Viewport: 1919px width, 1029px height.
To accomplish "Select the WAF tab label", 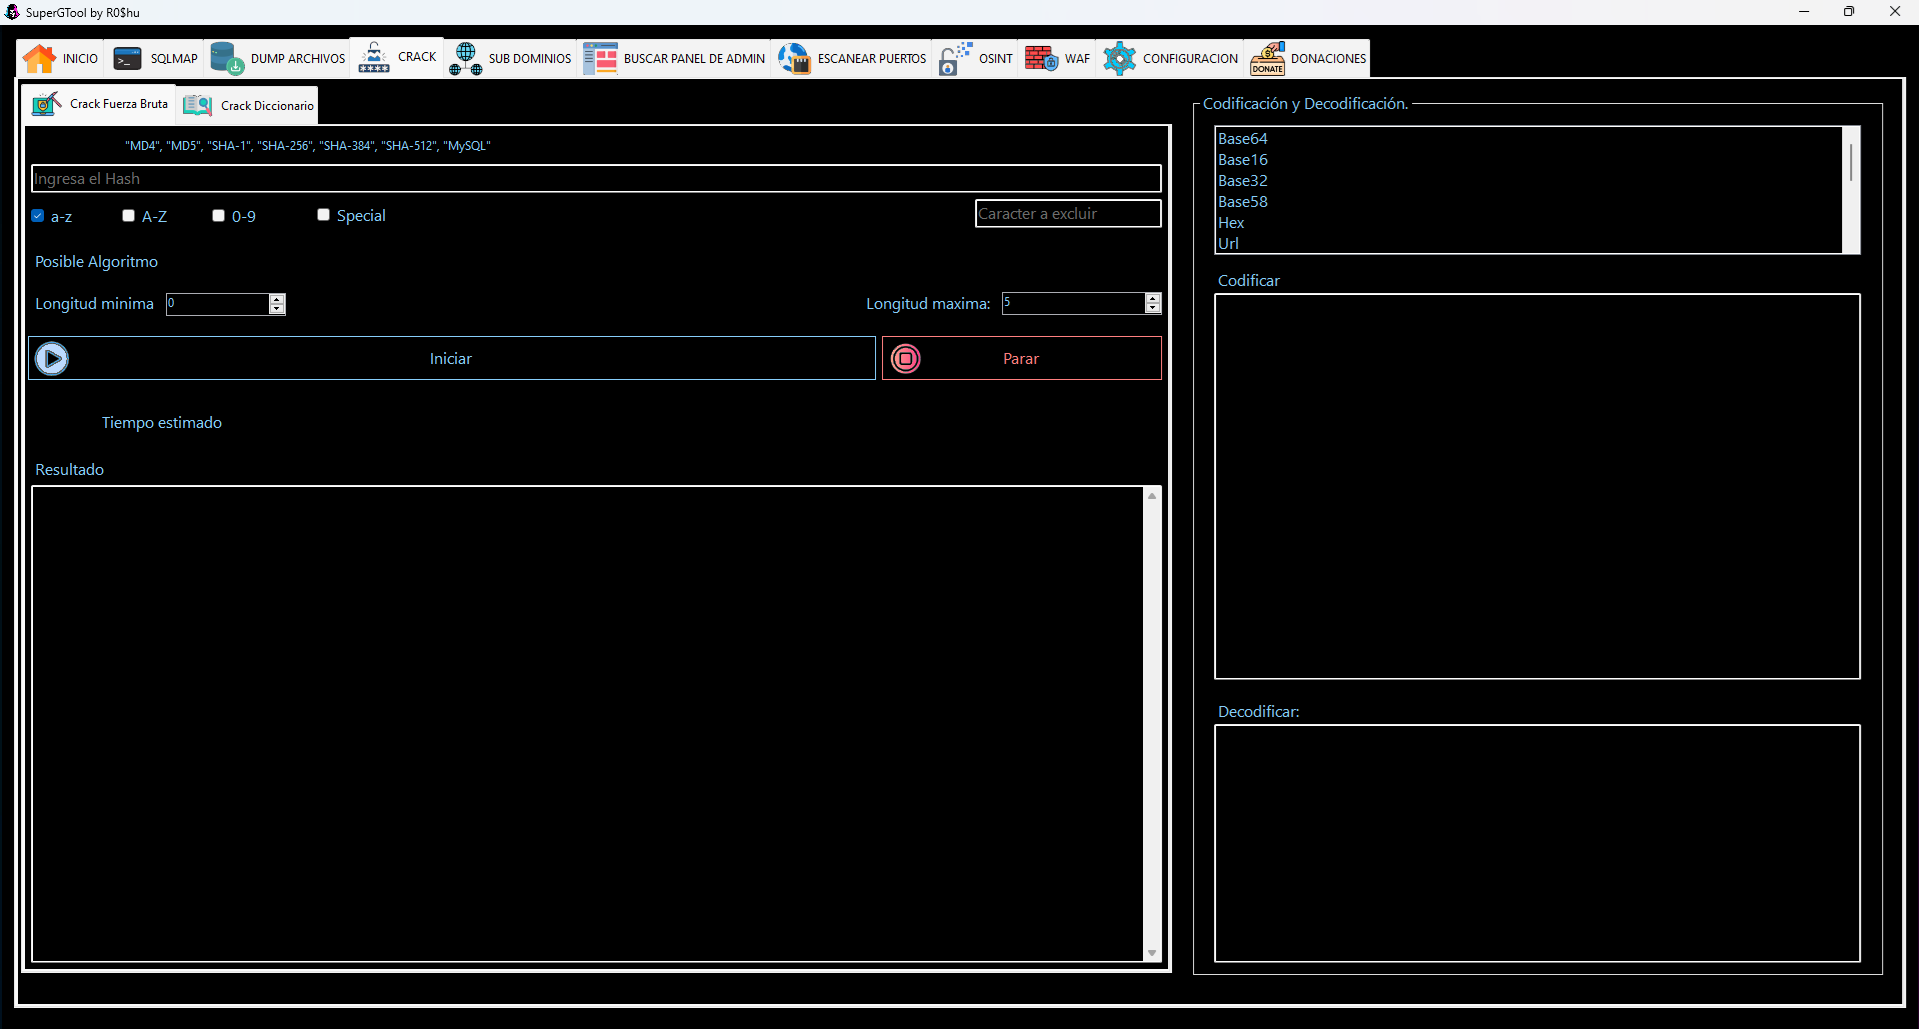I will click(1077, 59).
